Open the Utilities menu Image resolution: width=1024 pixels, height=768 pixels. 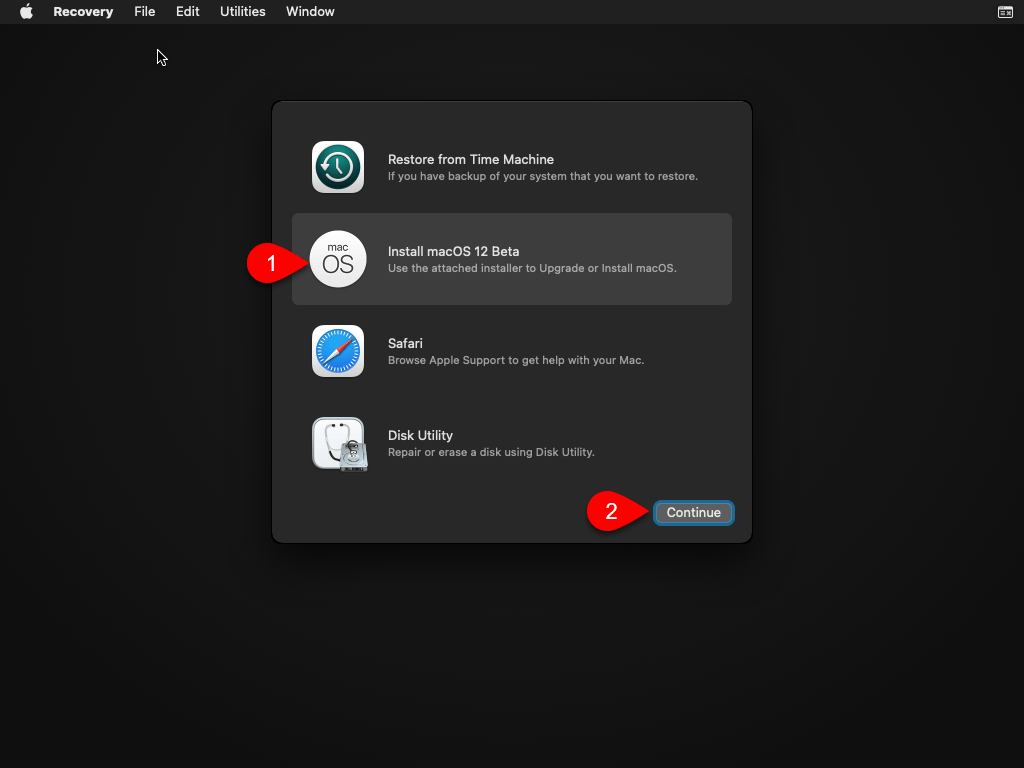(x=242, y=12)
